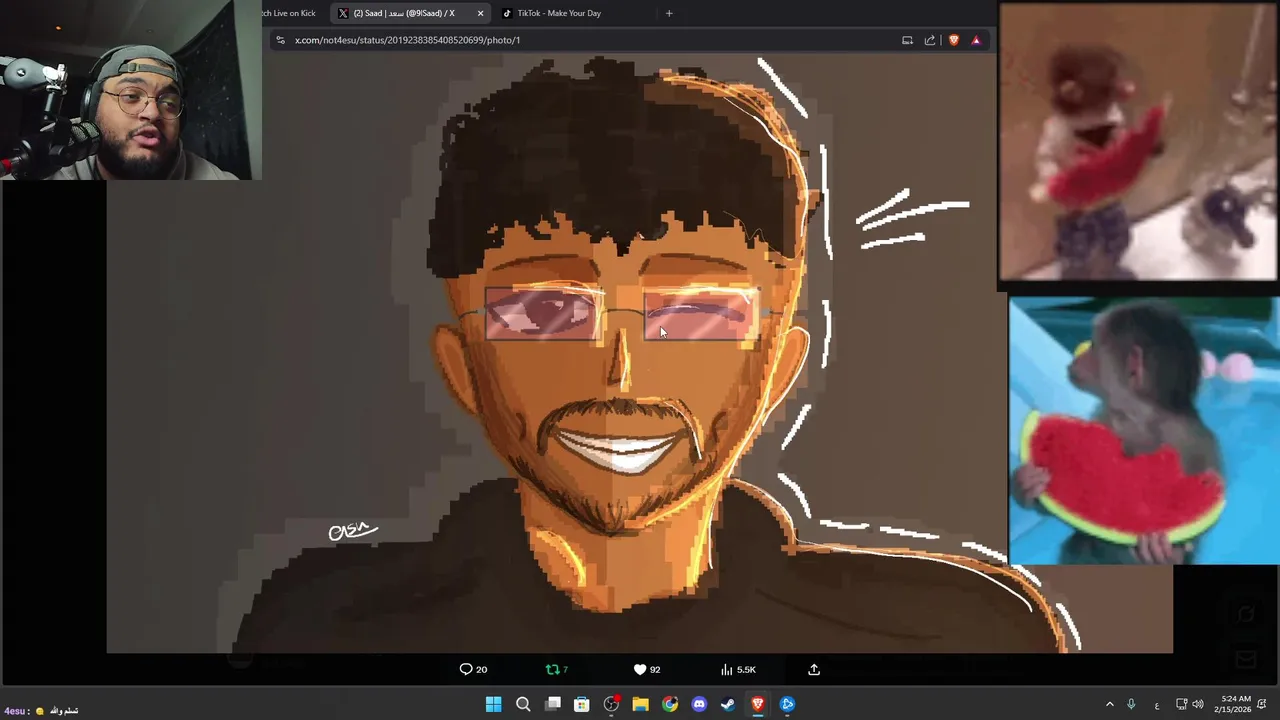
Task: Open the Windows Start menu
Action: 494,704
